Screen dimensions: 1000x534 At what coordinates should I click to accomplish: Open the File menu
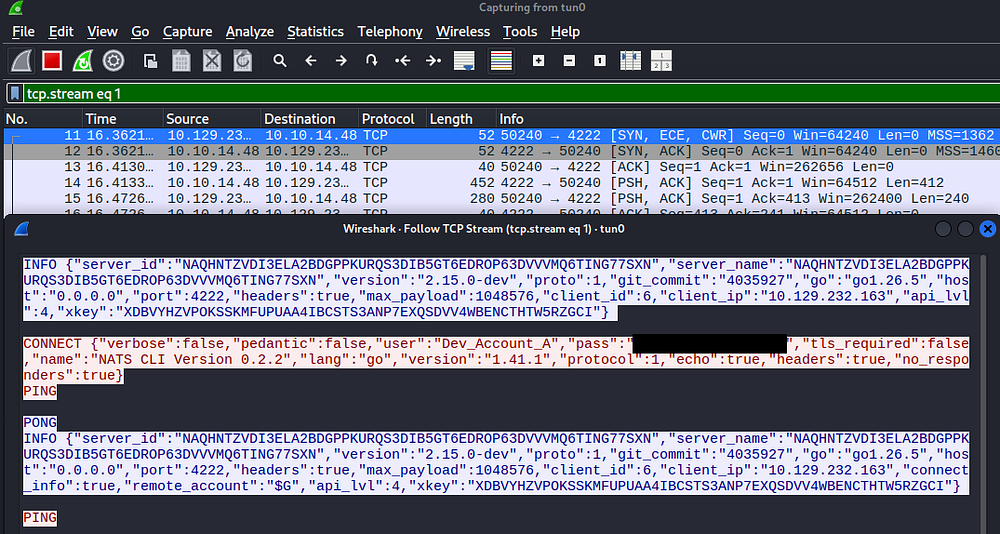(x=24, y=31)
